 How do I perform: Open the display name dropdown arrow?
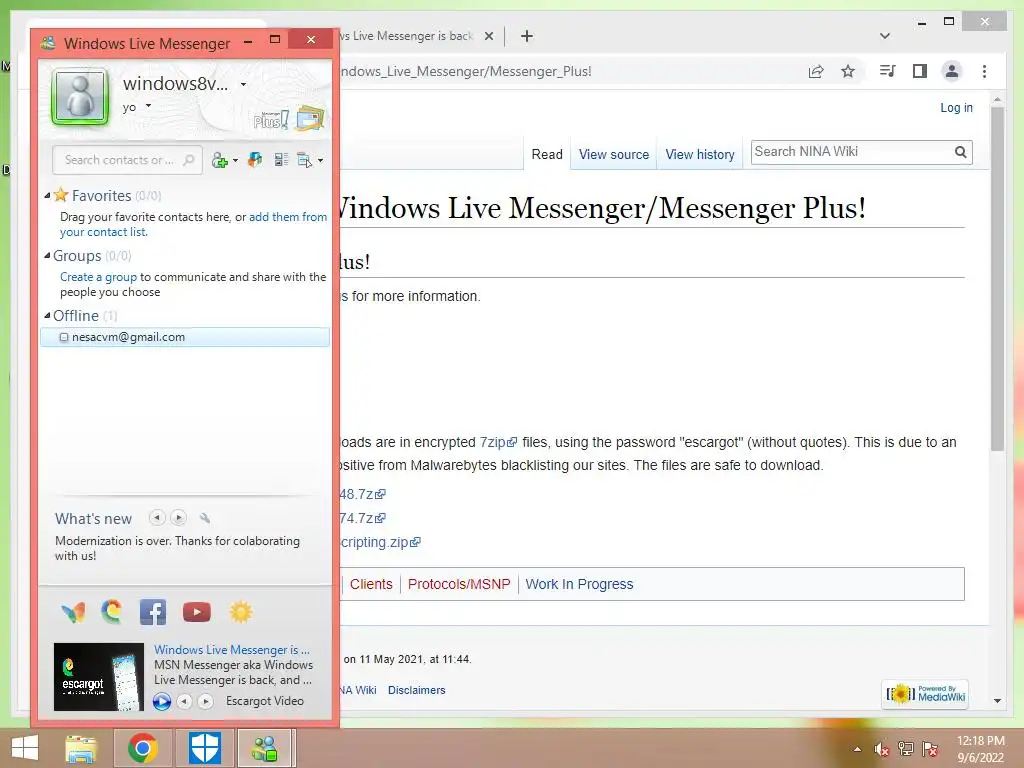(x=243, y=84)
